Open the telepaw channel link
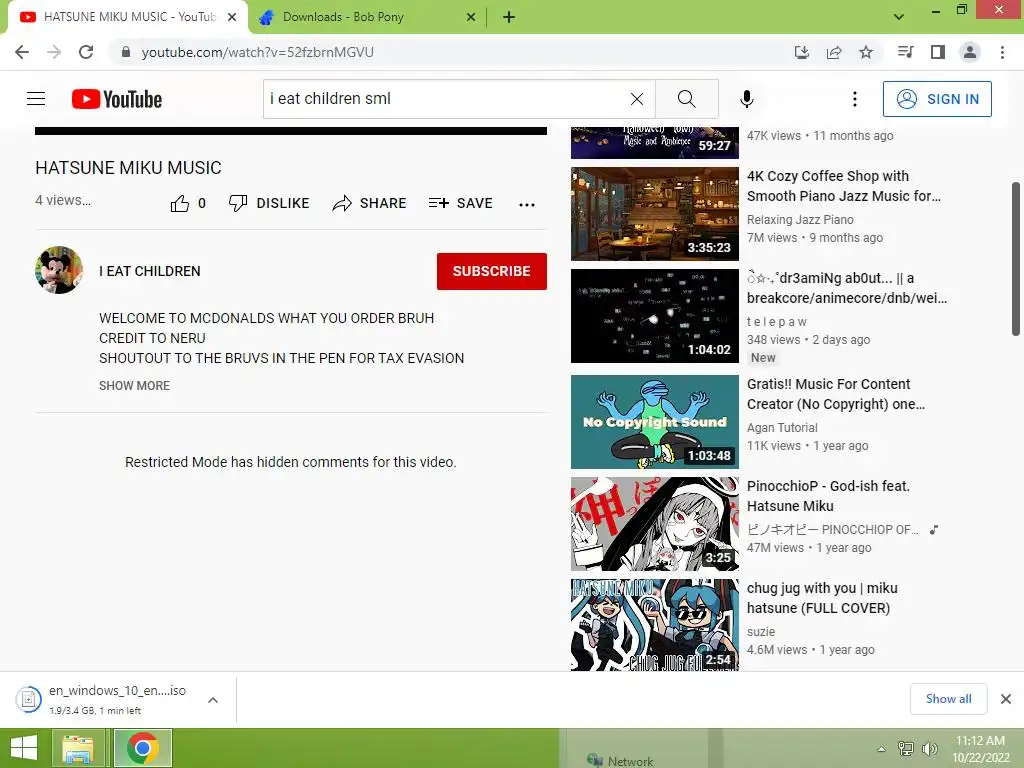Viewport: 1024px width, 768px height. tap(776, 321)
